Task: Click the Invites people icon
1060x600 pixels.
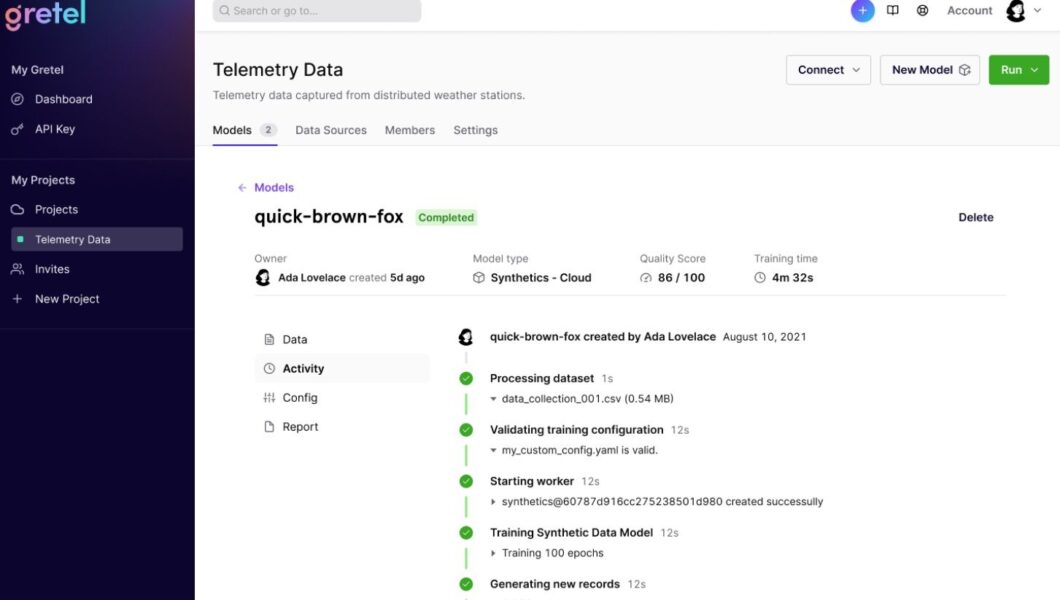Action: 18,269
